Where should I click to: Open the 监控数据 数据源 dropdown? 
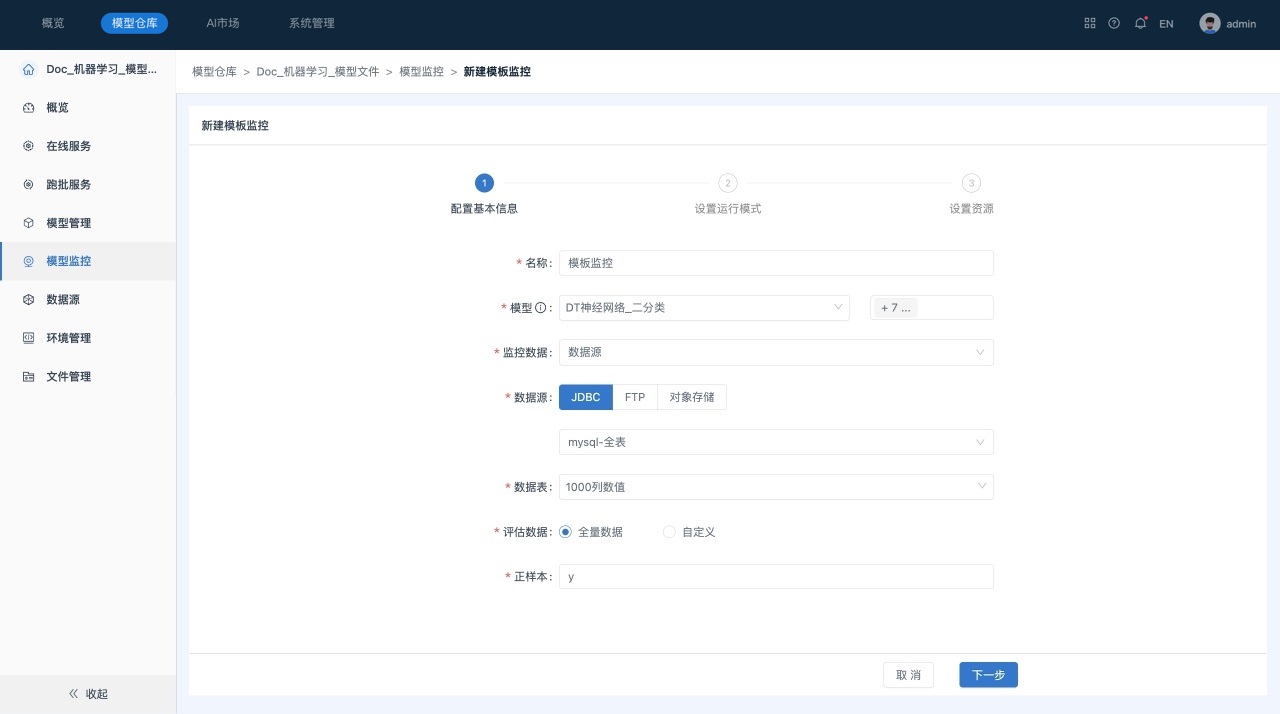[776, 352]
